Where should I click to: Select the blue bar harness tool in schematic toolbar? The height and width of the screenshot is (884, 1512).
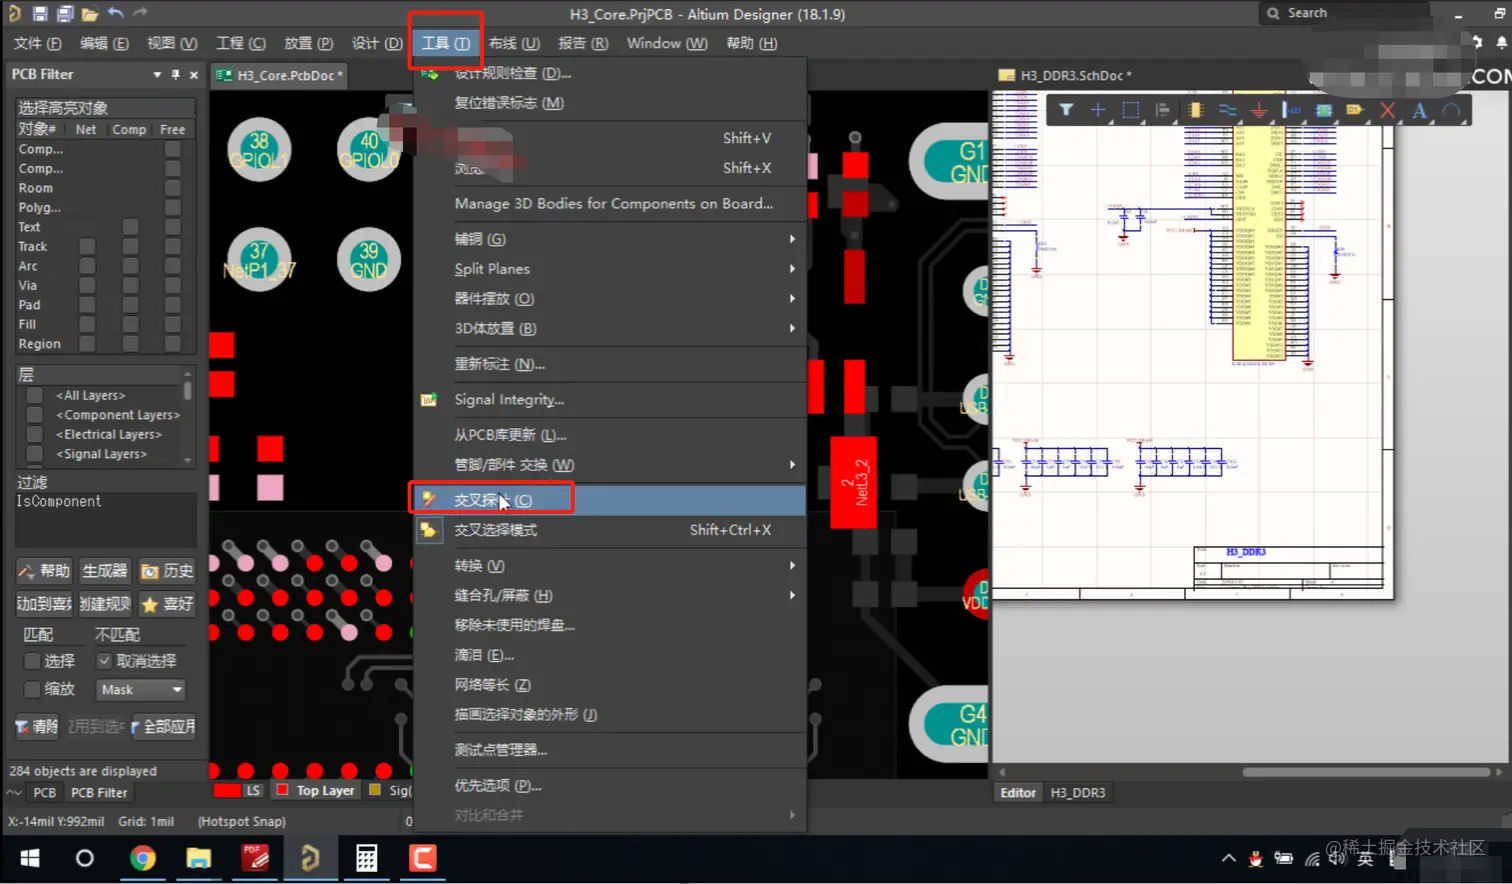(1291, 110)
